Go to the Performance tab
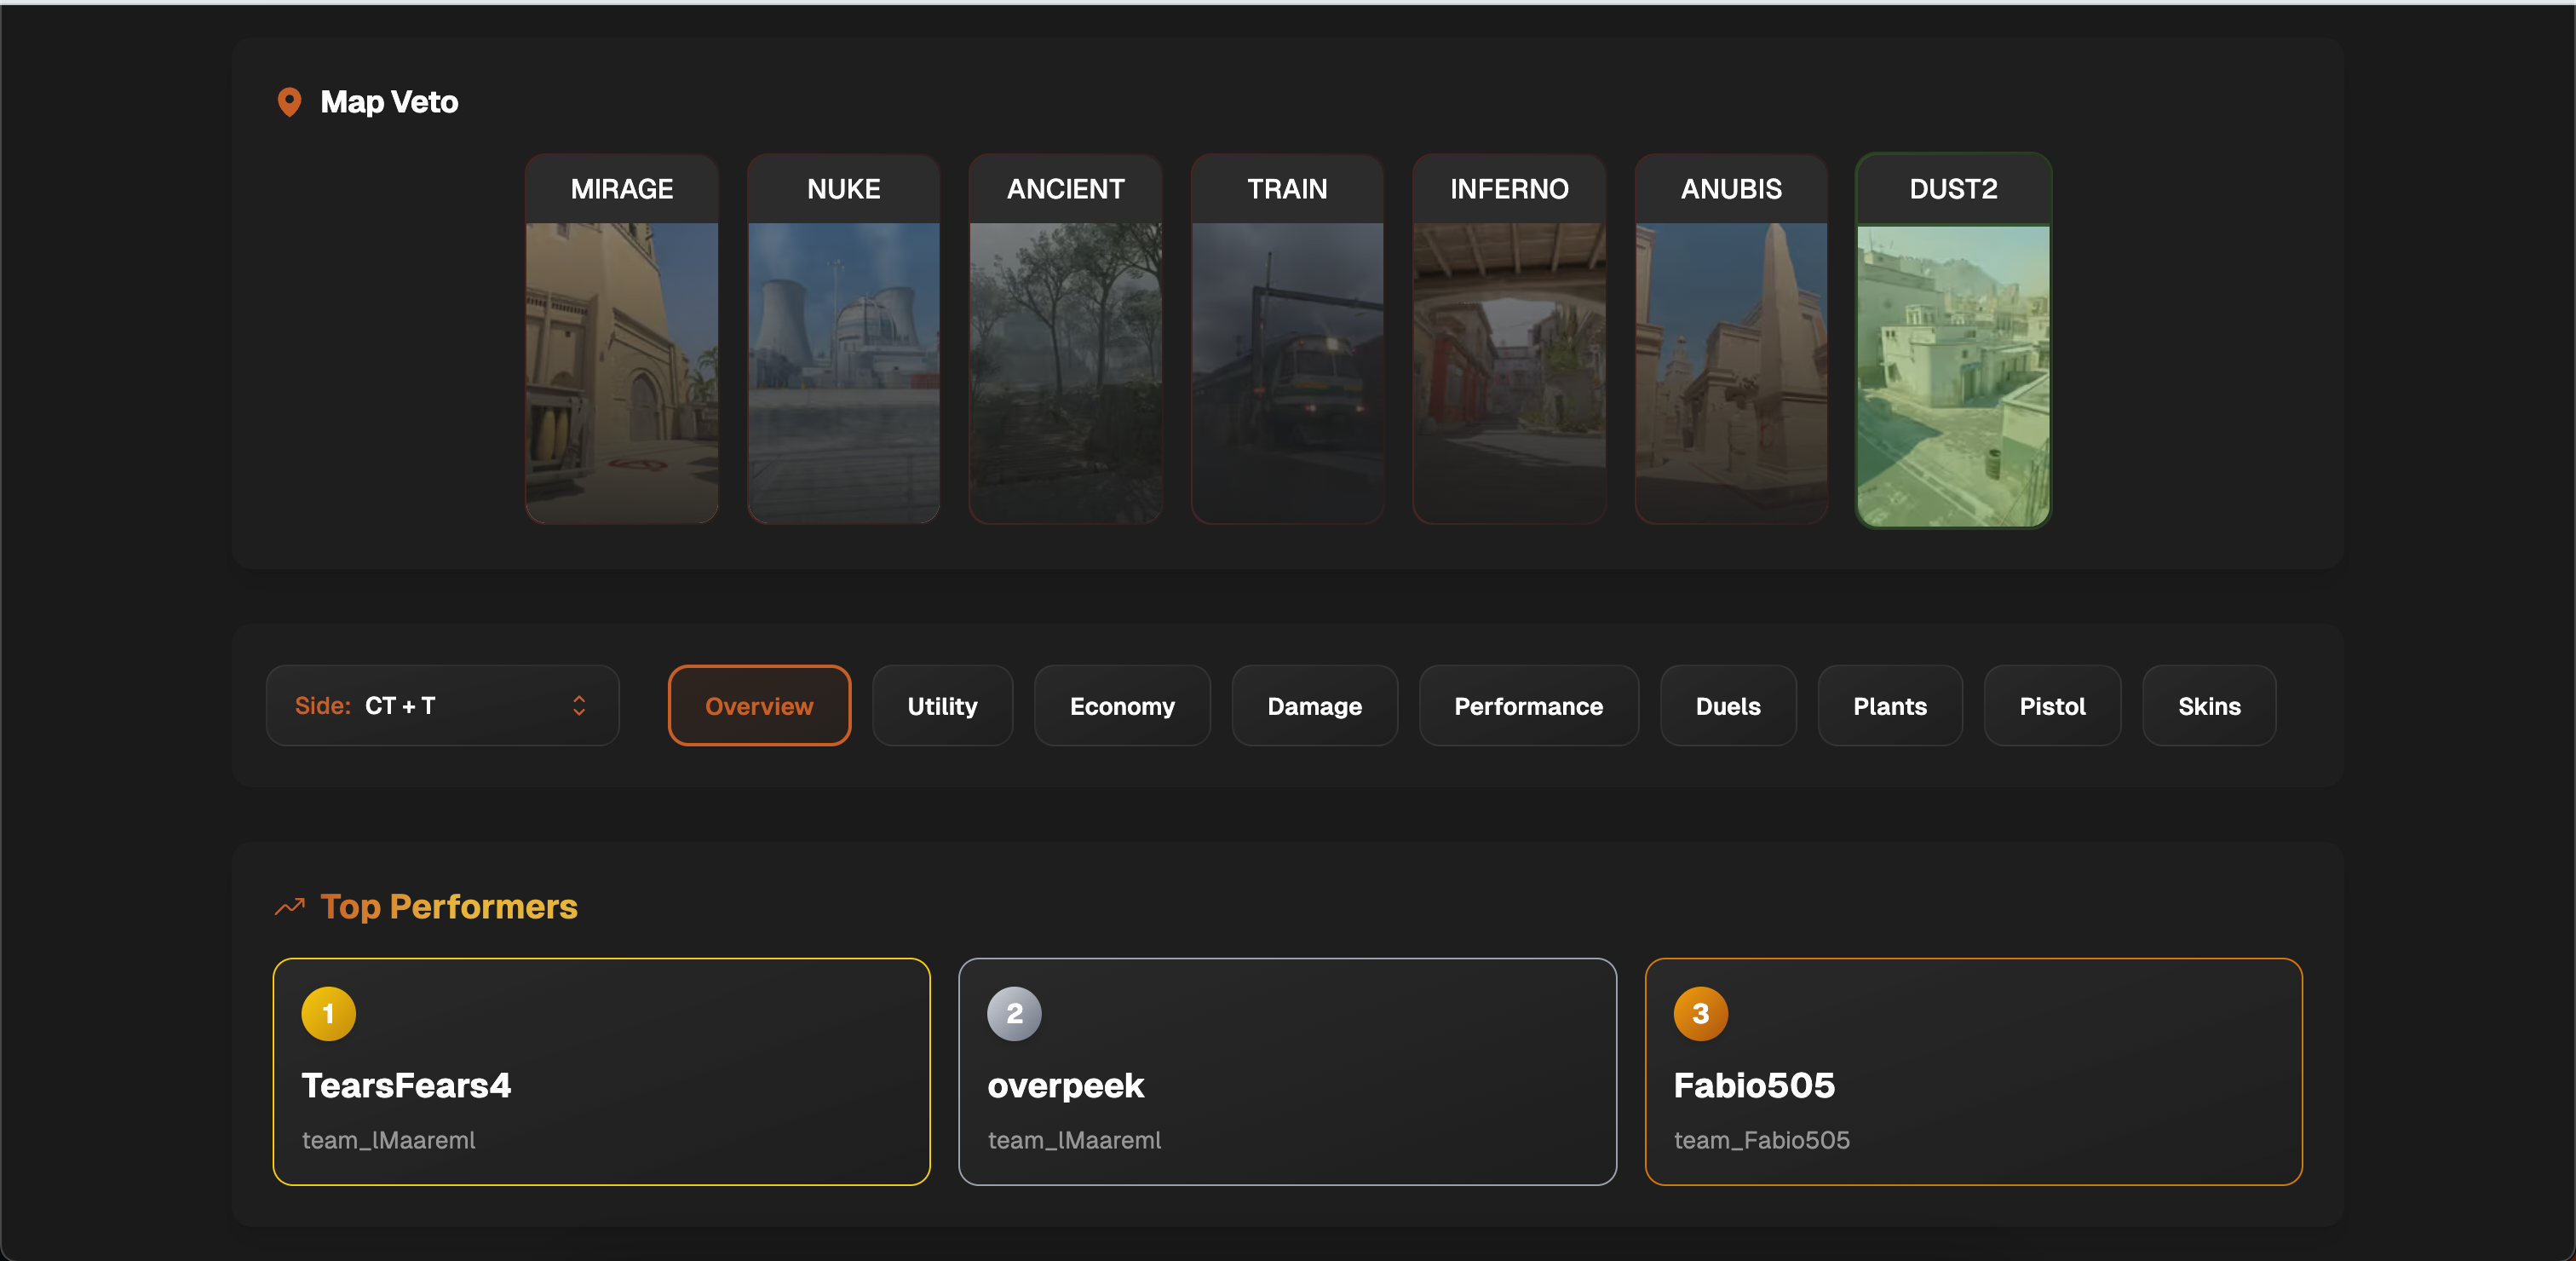The height and width of the screenshot is (1261, 2576). pyautogui.click(x=1528, y=705)
